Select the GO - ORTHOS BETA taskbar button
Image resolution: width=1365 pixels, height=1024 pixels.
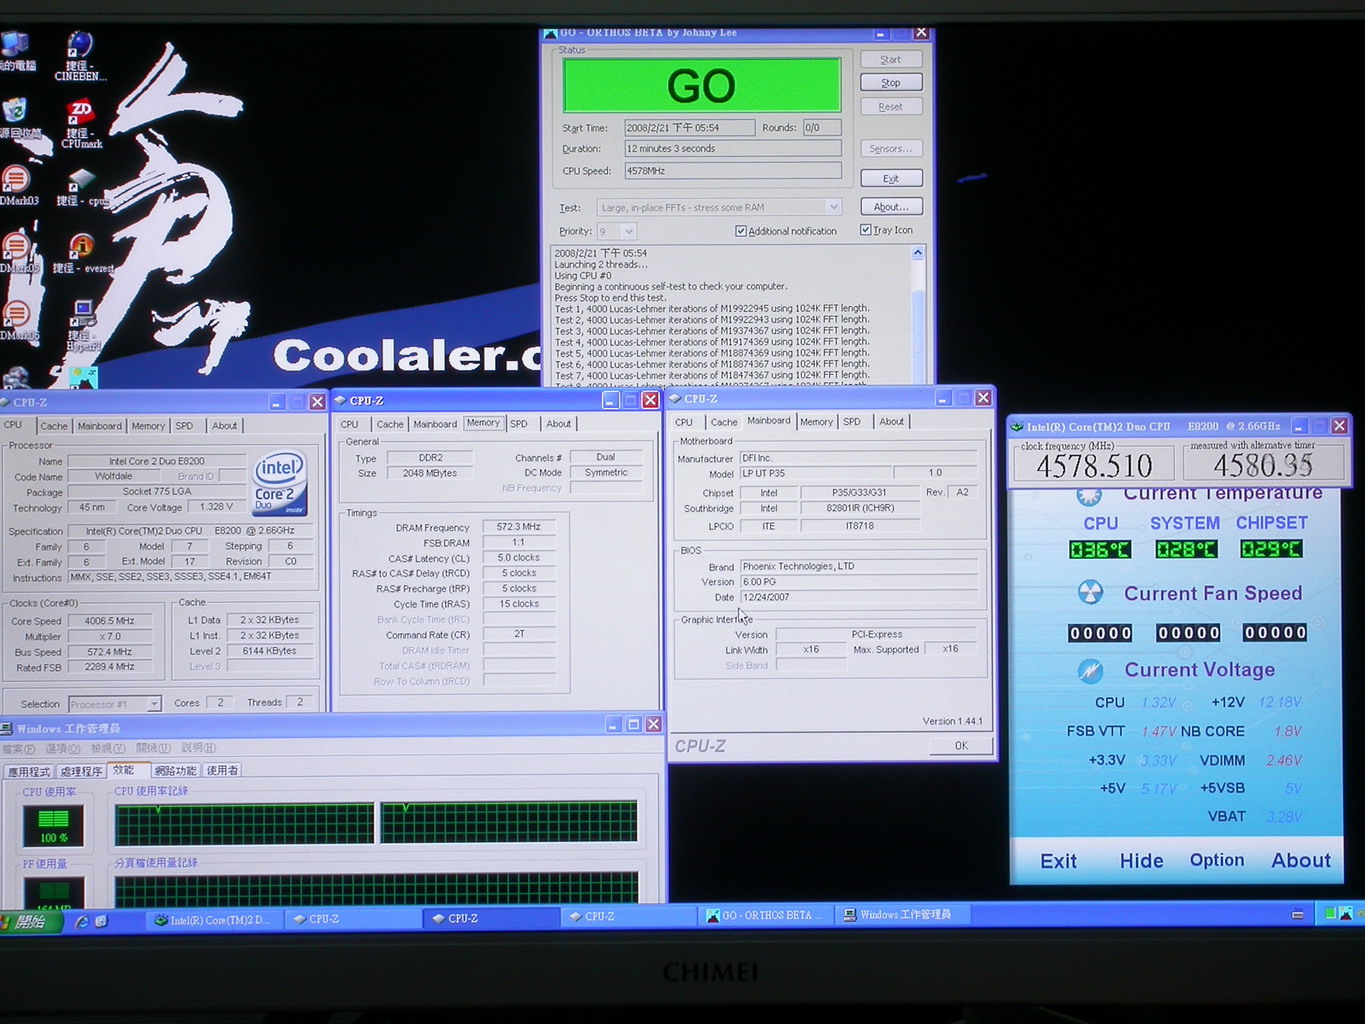pos(766,915)
